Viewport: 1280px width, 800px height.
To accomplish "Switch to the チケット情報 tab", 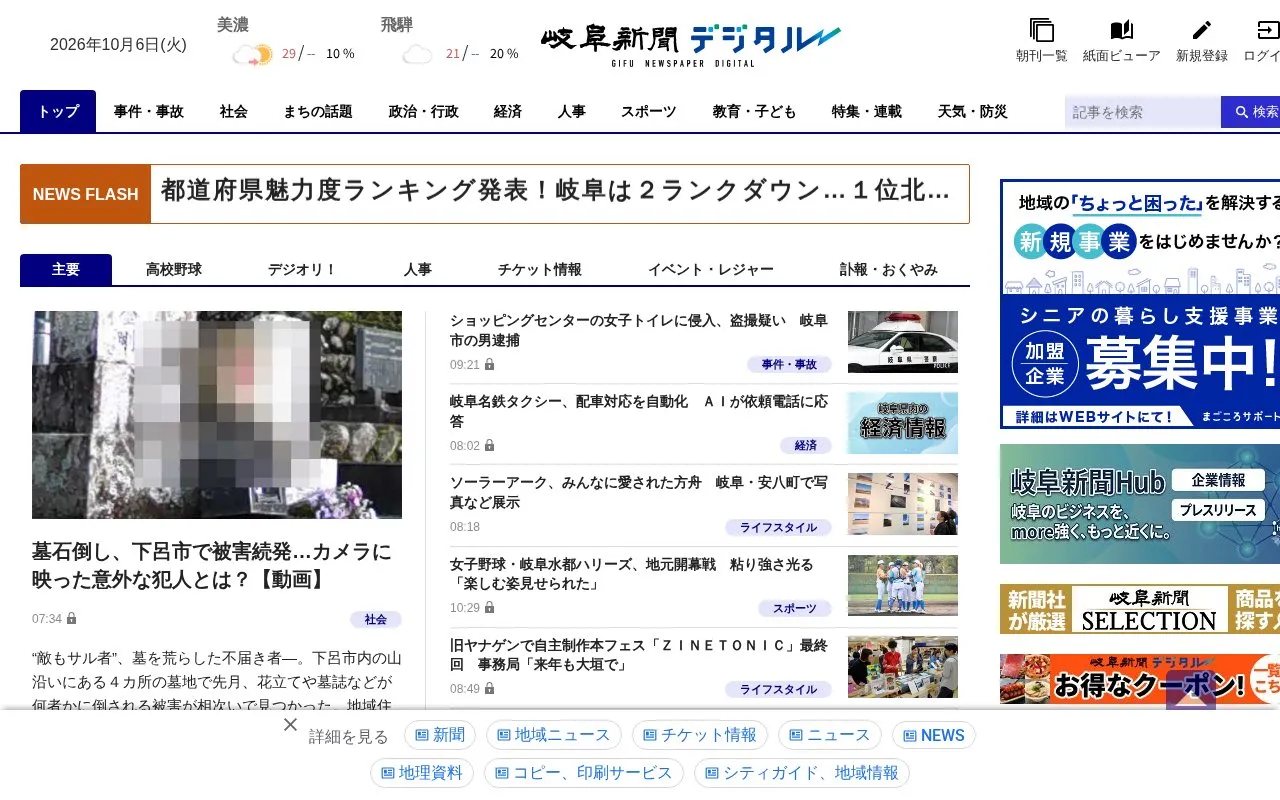I will pos(540,270).
